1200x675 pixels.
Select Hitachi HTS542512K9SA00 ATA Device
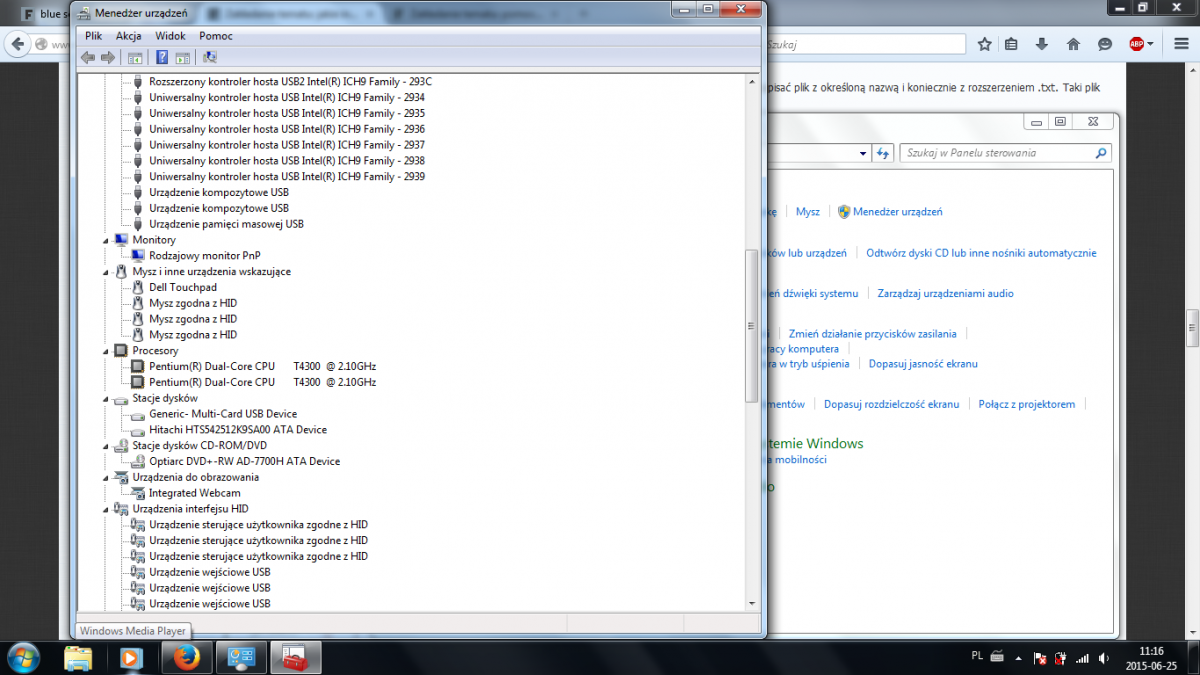click(238, 430)
